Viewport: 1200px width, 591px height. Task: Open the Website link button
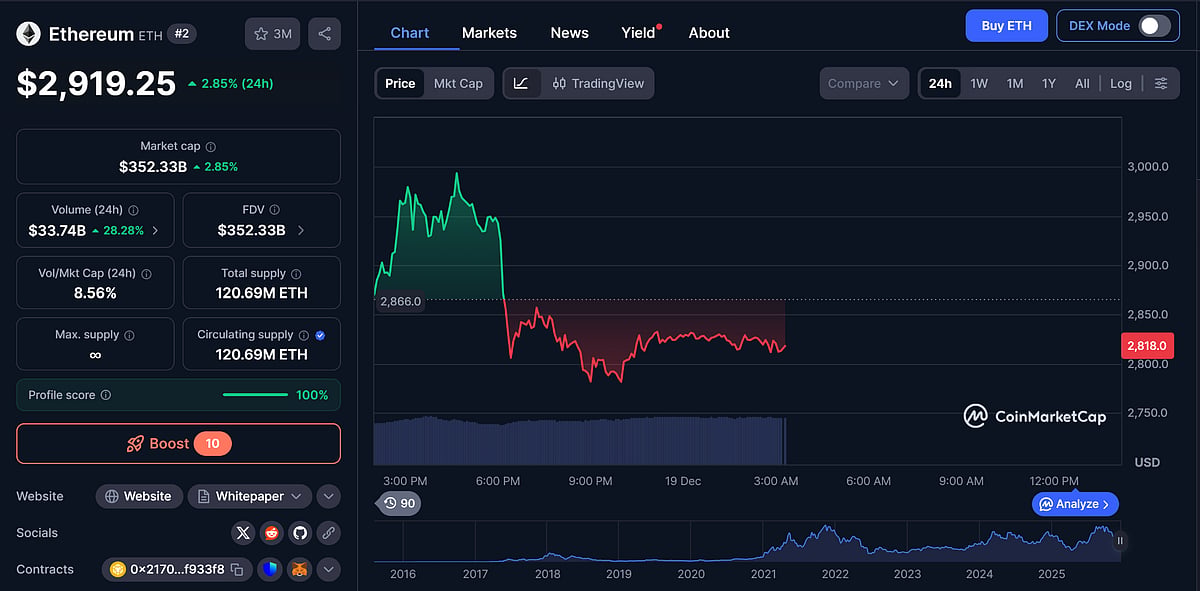click(138, 496)
